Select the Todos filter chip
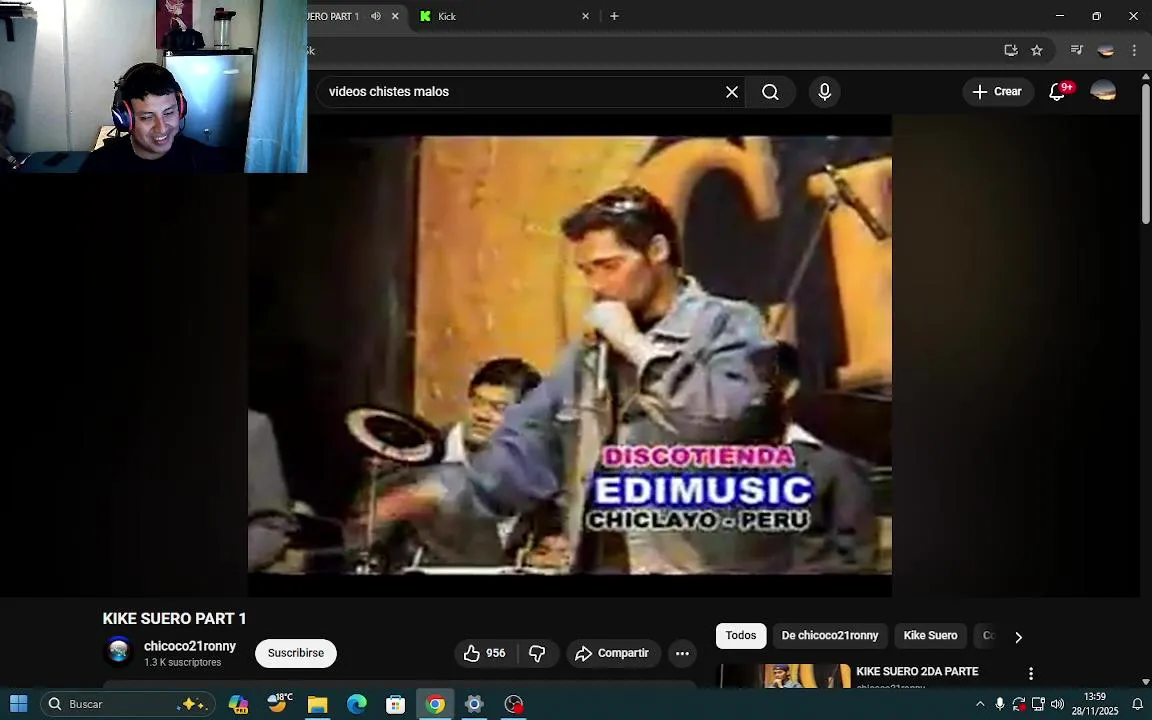The image size is (1152, 720). coord(741,636)
